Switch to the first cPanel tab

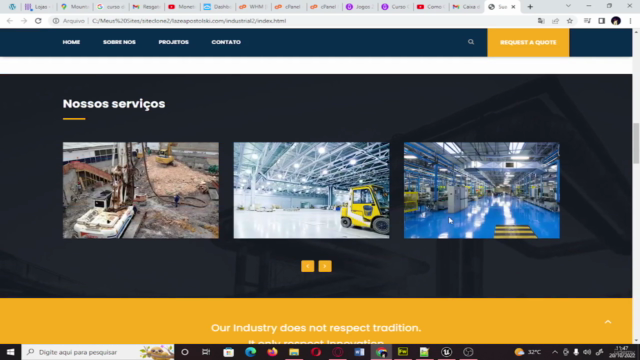pyautogui.click(x=288, y=7)
